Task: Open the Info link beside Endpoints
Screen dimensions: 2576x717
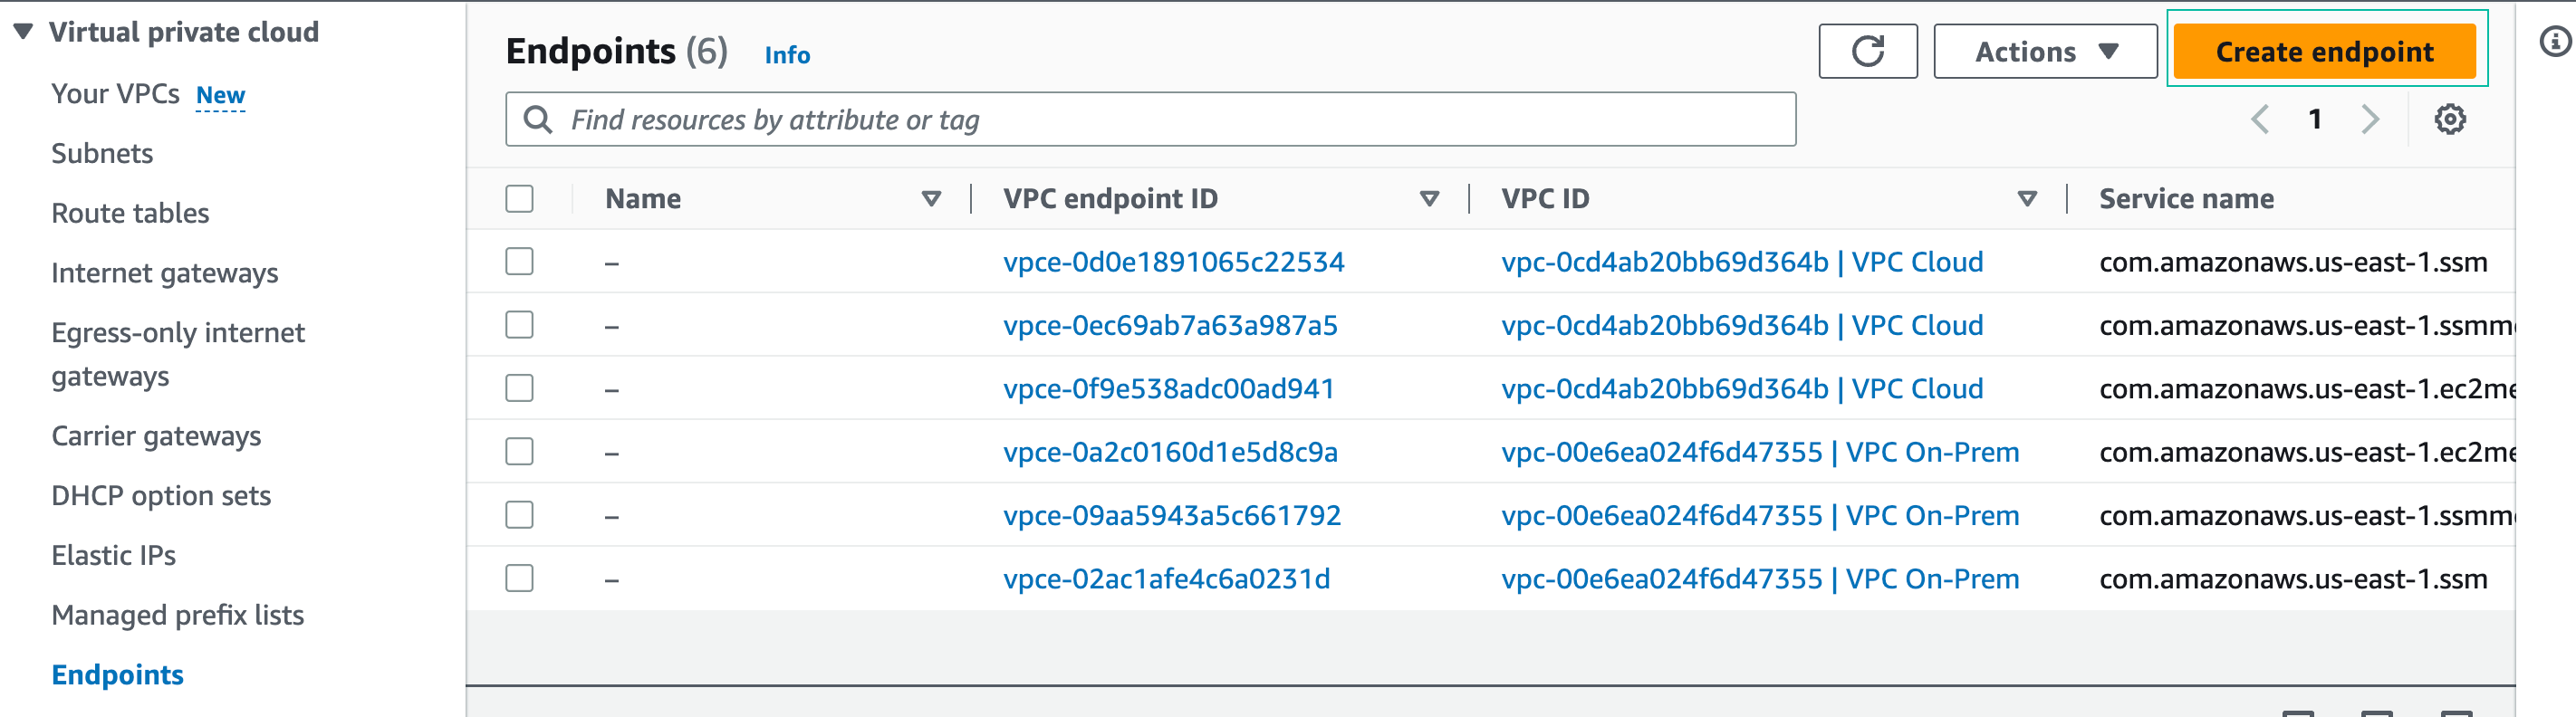Action: [x=787, y=55]
